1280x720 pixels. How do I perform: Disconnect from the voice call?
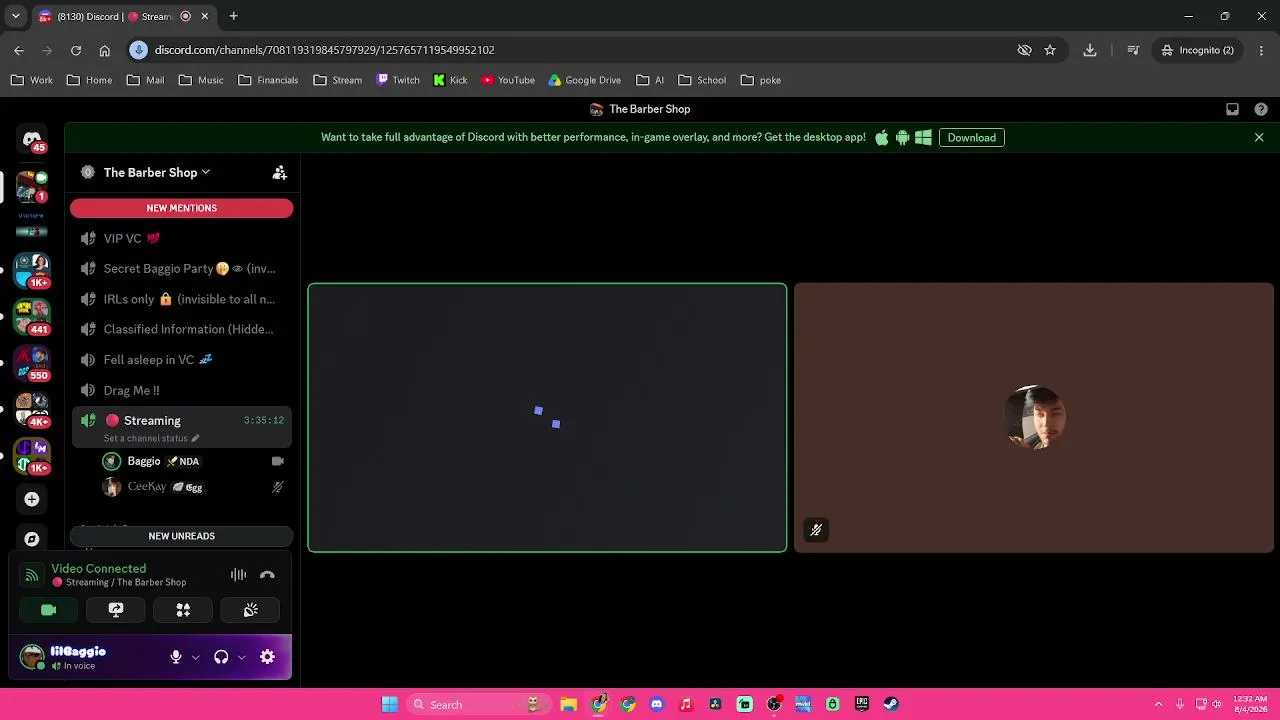tap(267, 575)
